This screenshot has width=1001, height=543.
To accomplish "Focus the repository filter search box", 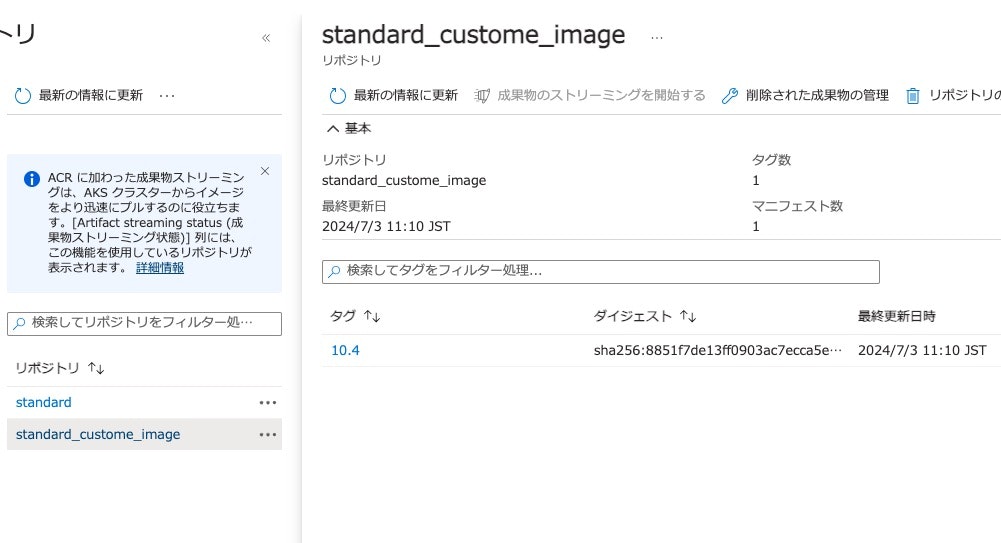I will pos(144,324).
